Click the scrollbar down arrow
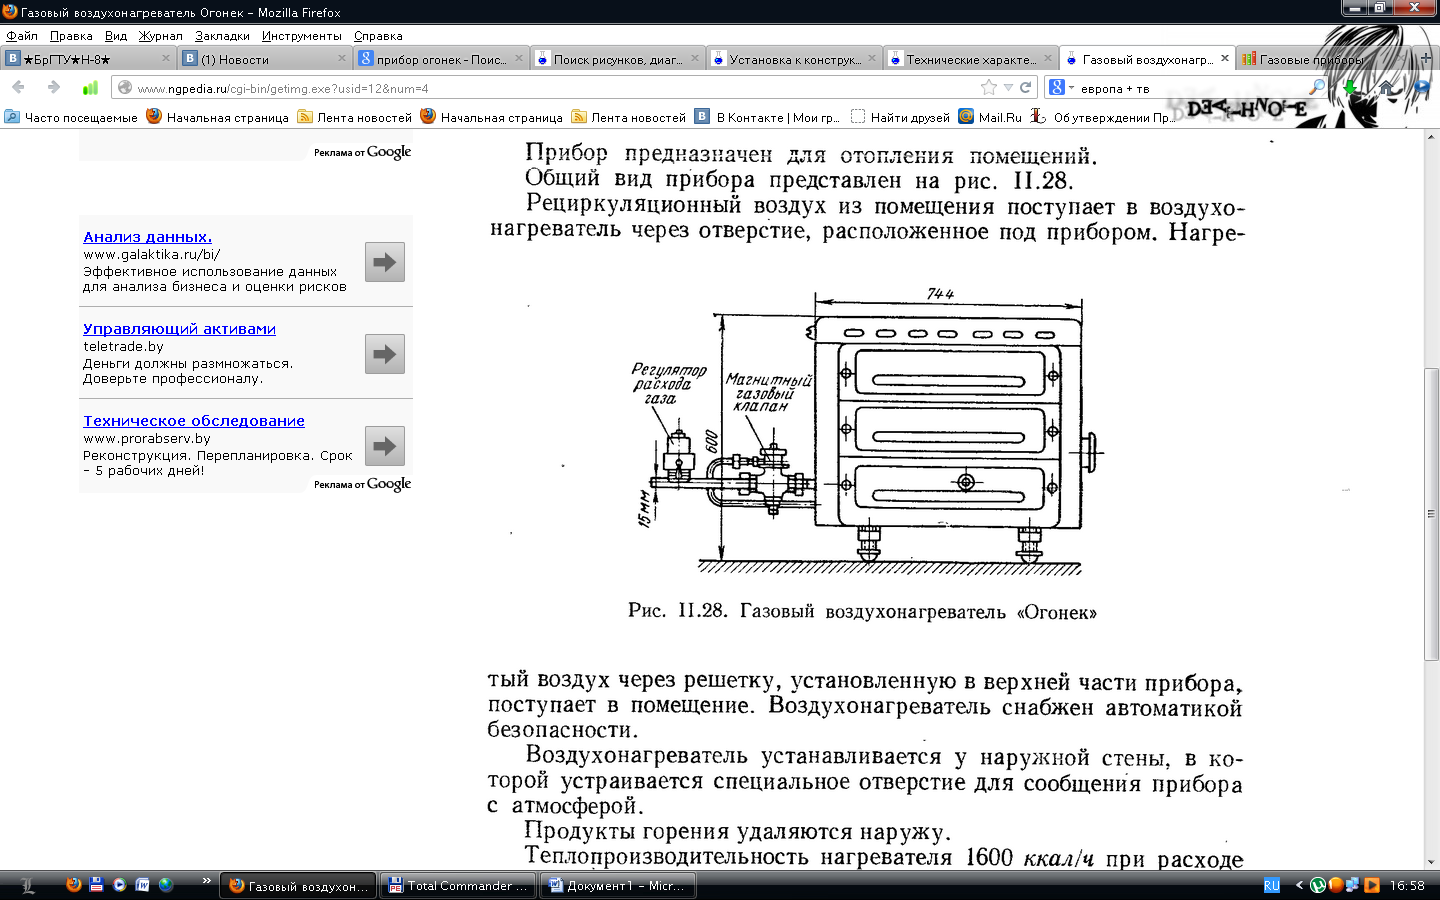 (x=1432, y=861)
